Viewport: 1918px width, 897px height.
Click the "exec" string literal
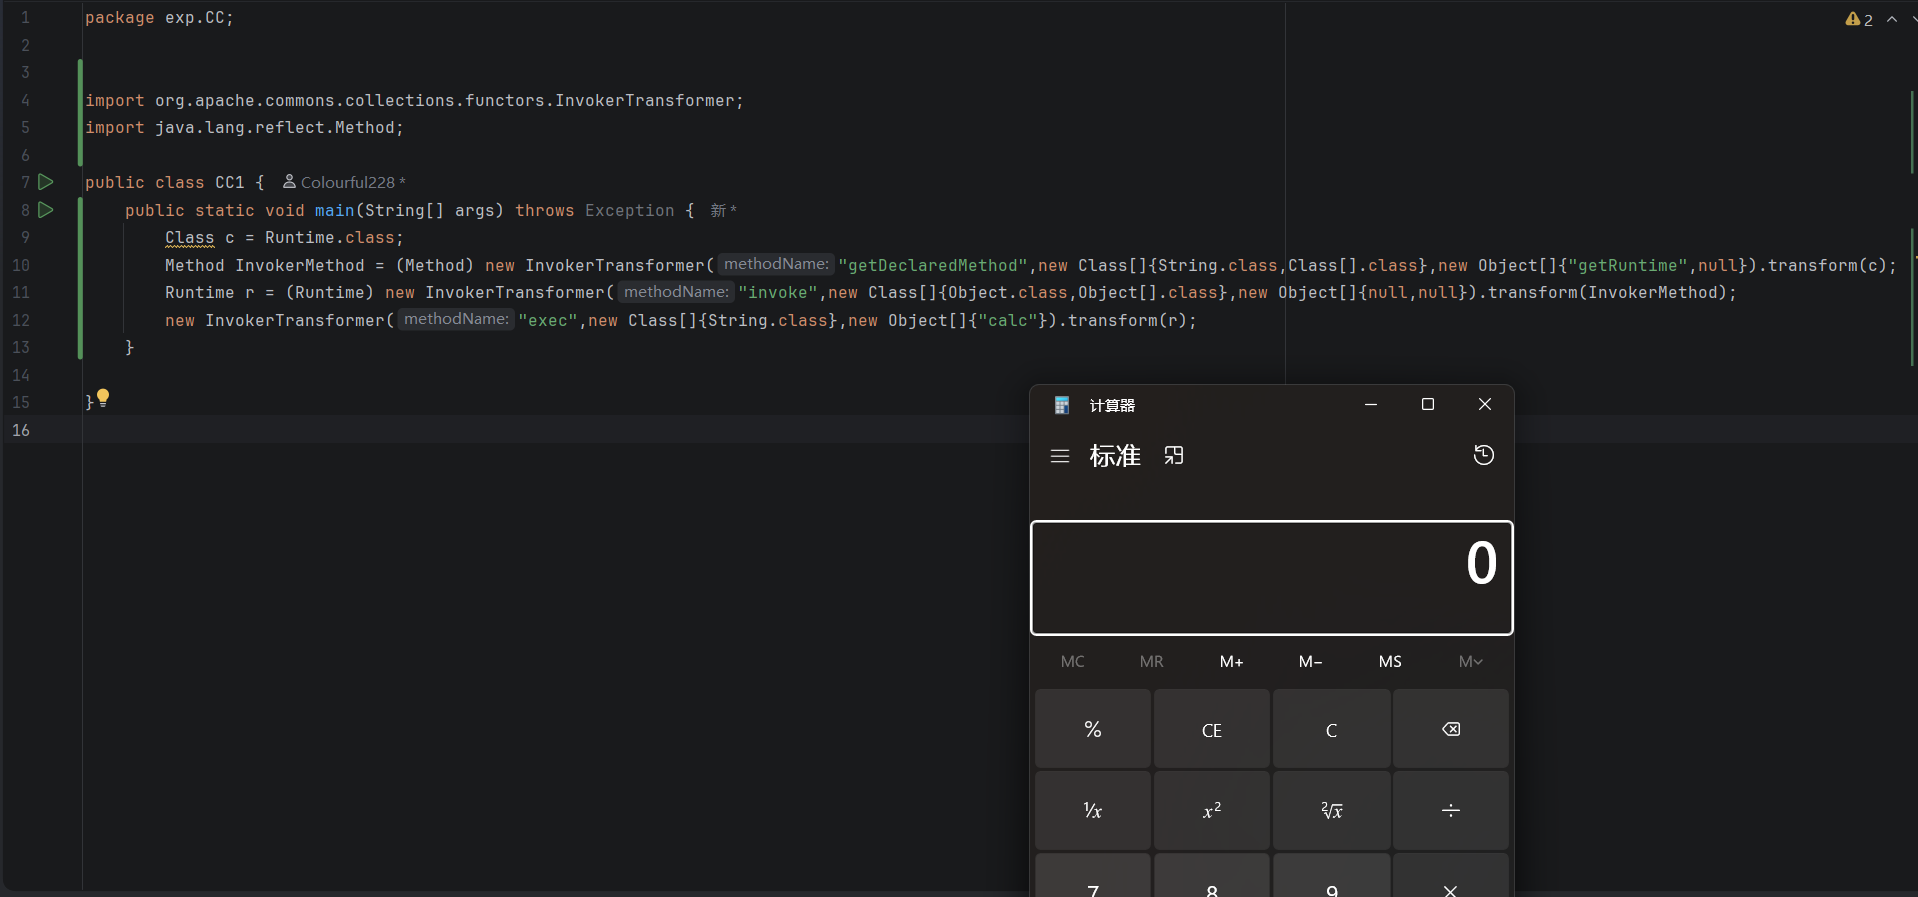coord(548,320)
